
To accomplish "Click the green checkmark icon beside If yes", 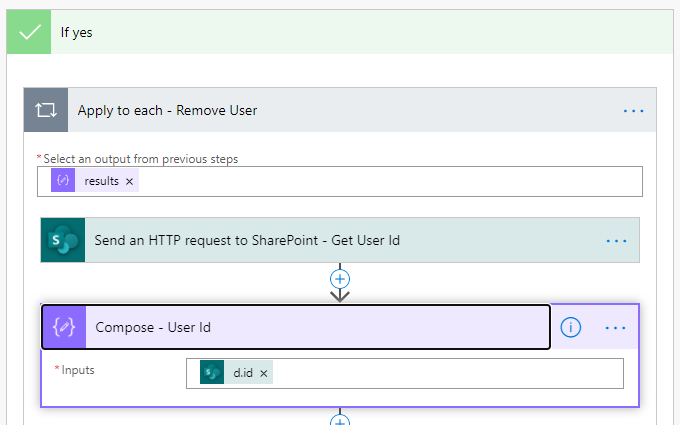I will [29, 32].
